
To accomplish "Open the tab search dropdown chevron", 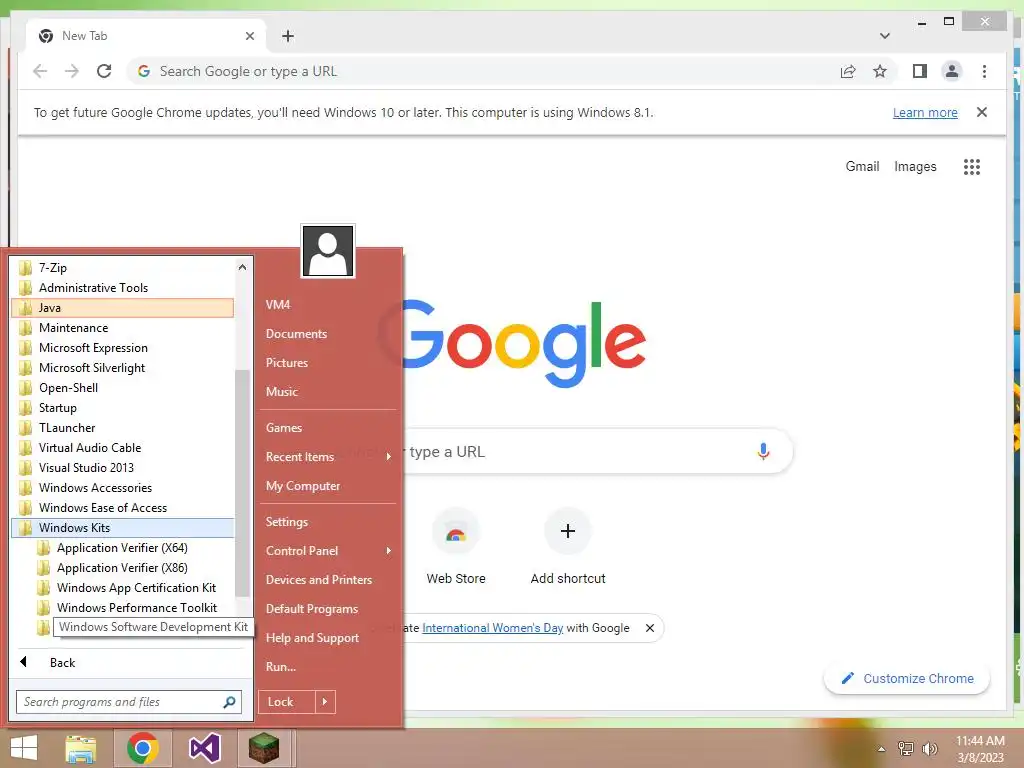I will pos(884,36).
